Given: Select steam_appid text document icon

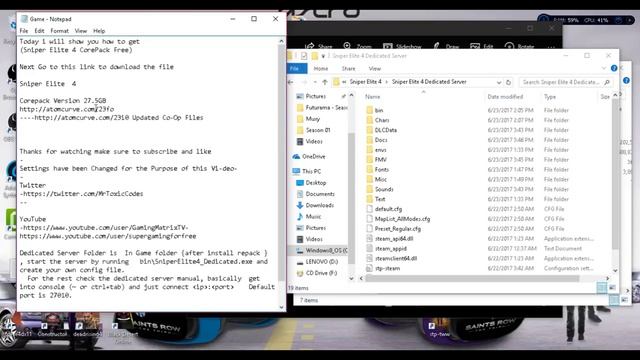Looking at the screenshot, I should pyautogui.click(x=369, y=249).
